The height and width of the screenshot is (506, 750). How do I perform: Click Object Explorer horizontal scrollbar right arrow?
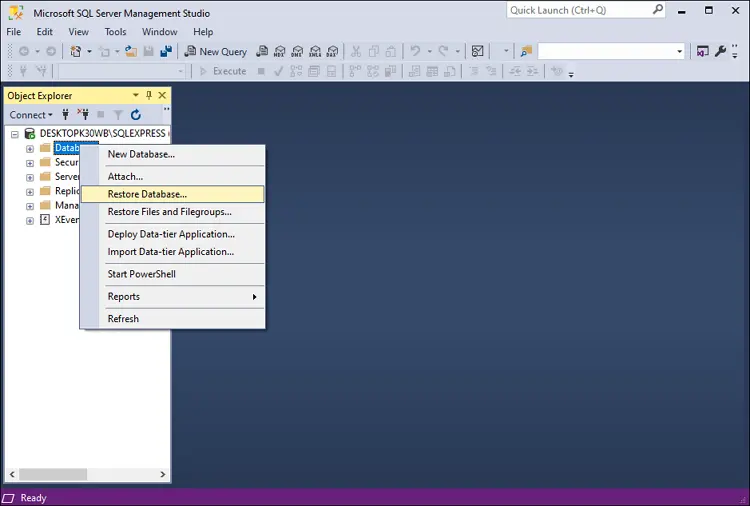pos(163,474)
